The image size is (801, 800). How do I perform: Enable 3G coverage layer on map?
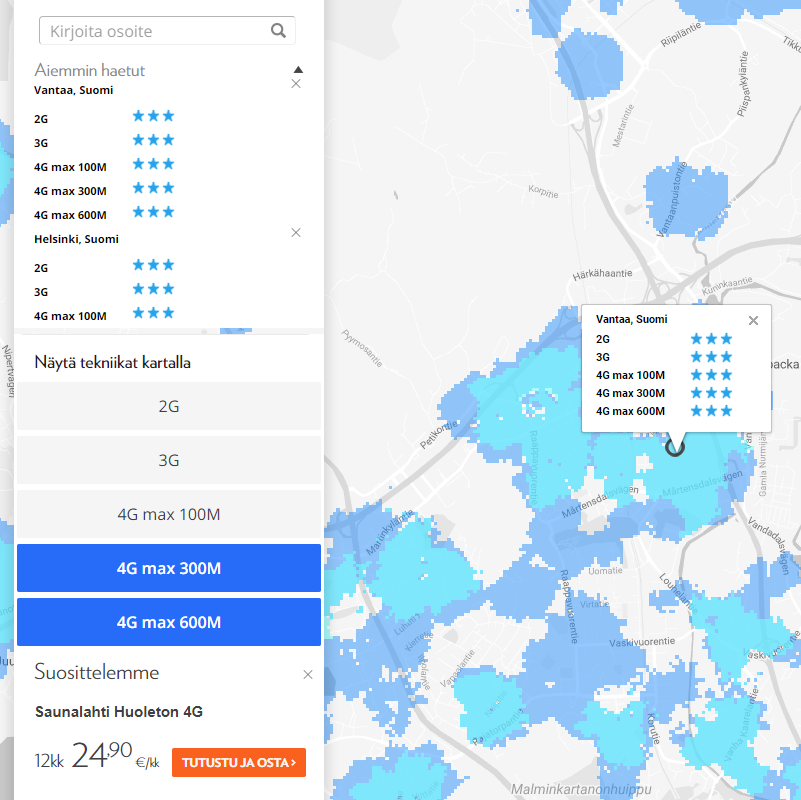click(169, 461)
